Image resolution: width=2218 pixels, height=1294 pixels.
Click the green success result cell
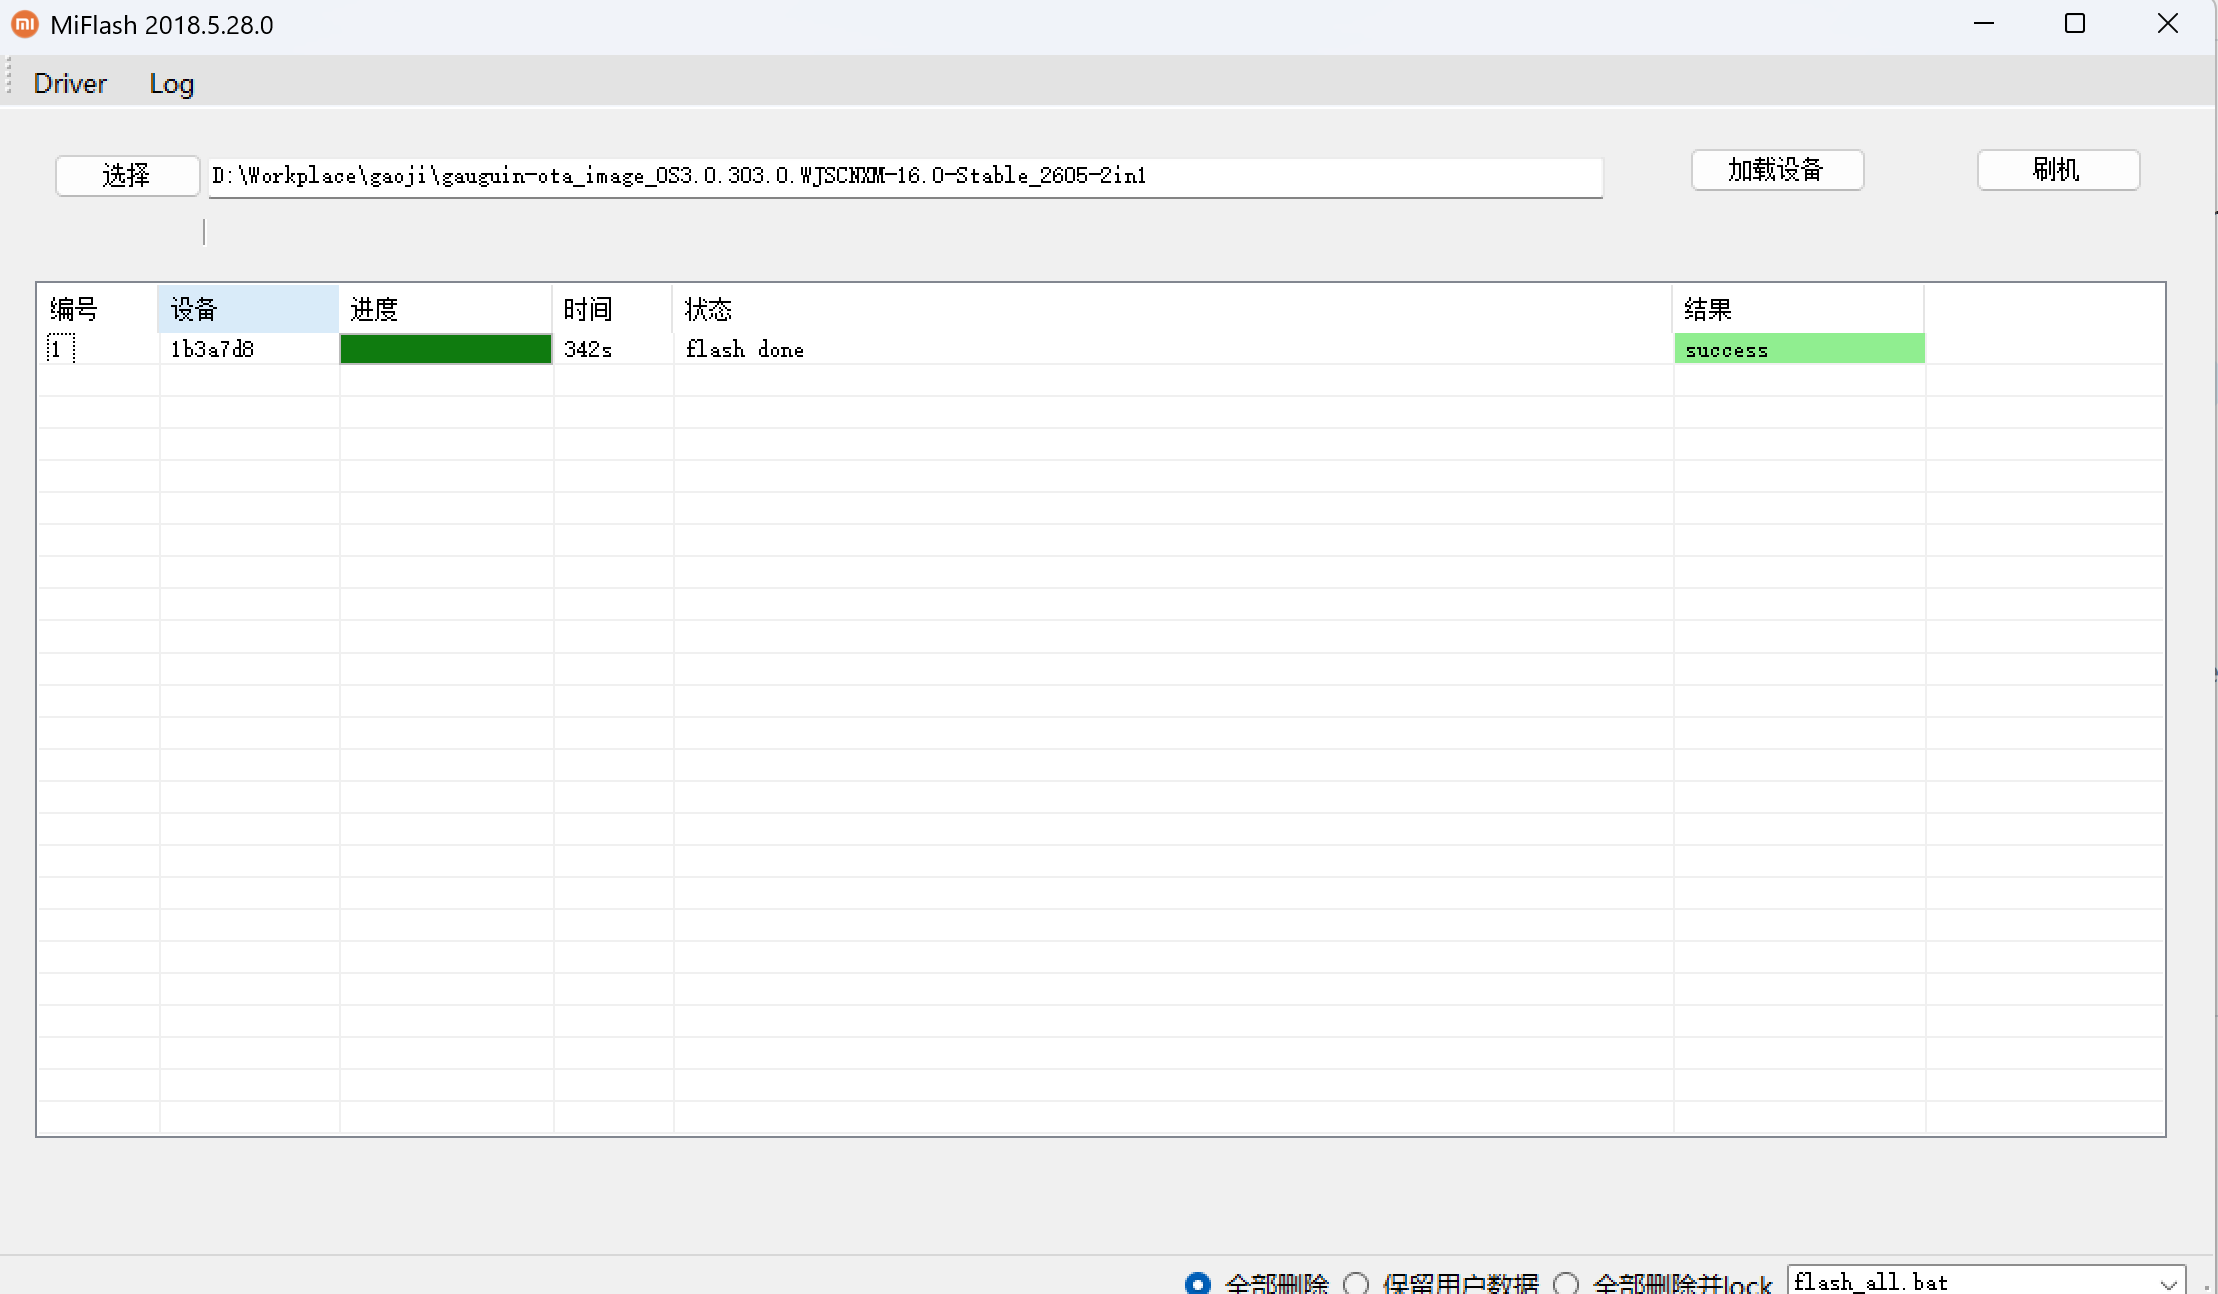pyautogui.click(x=1799, y=349)
